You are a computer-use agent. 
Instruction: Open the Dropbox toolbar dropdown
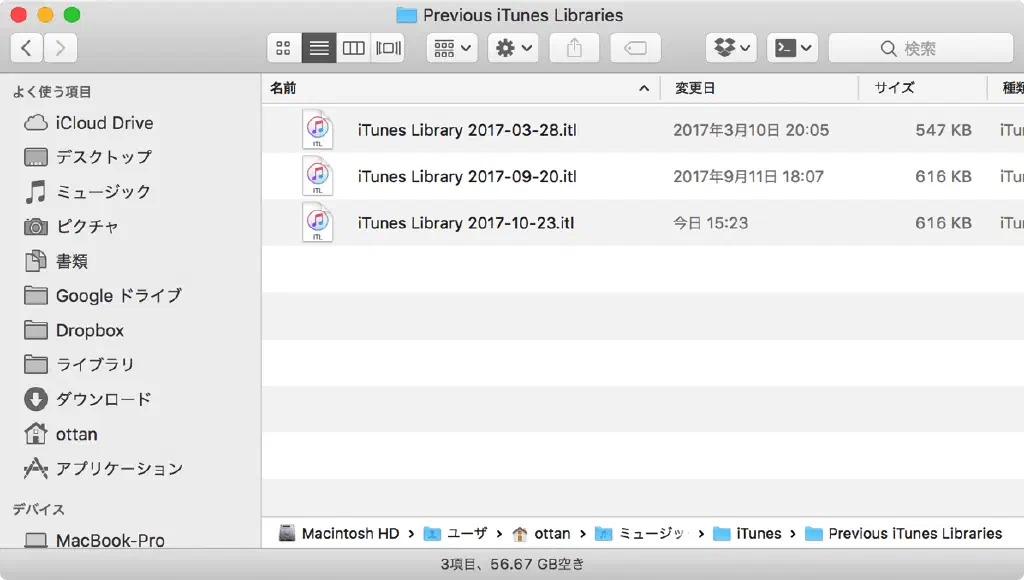click(x=731, y=48)
